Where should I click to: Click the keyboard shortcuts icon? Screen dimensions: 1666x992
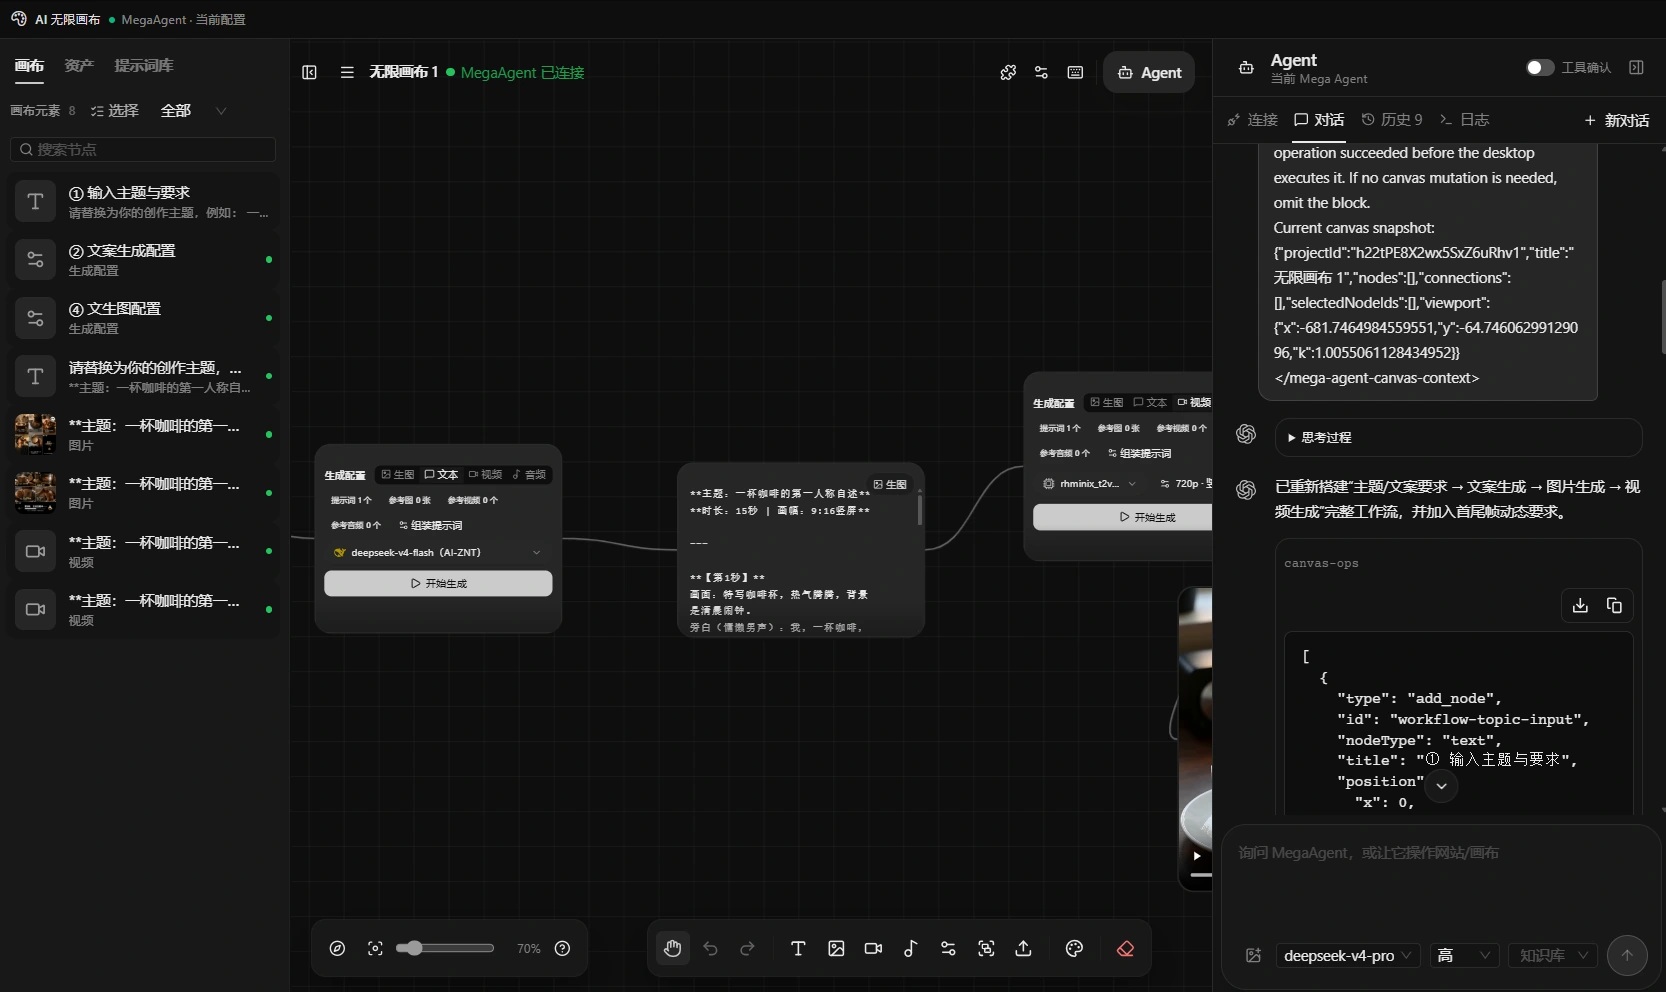[x=1075, y=72]
